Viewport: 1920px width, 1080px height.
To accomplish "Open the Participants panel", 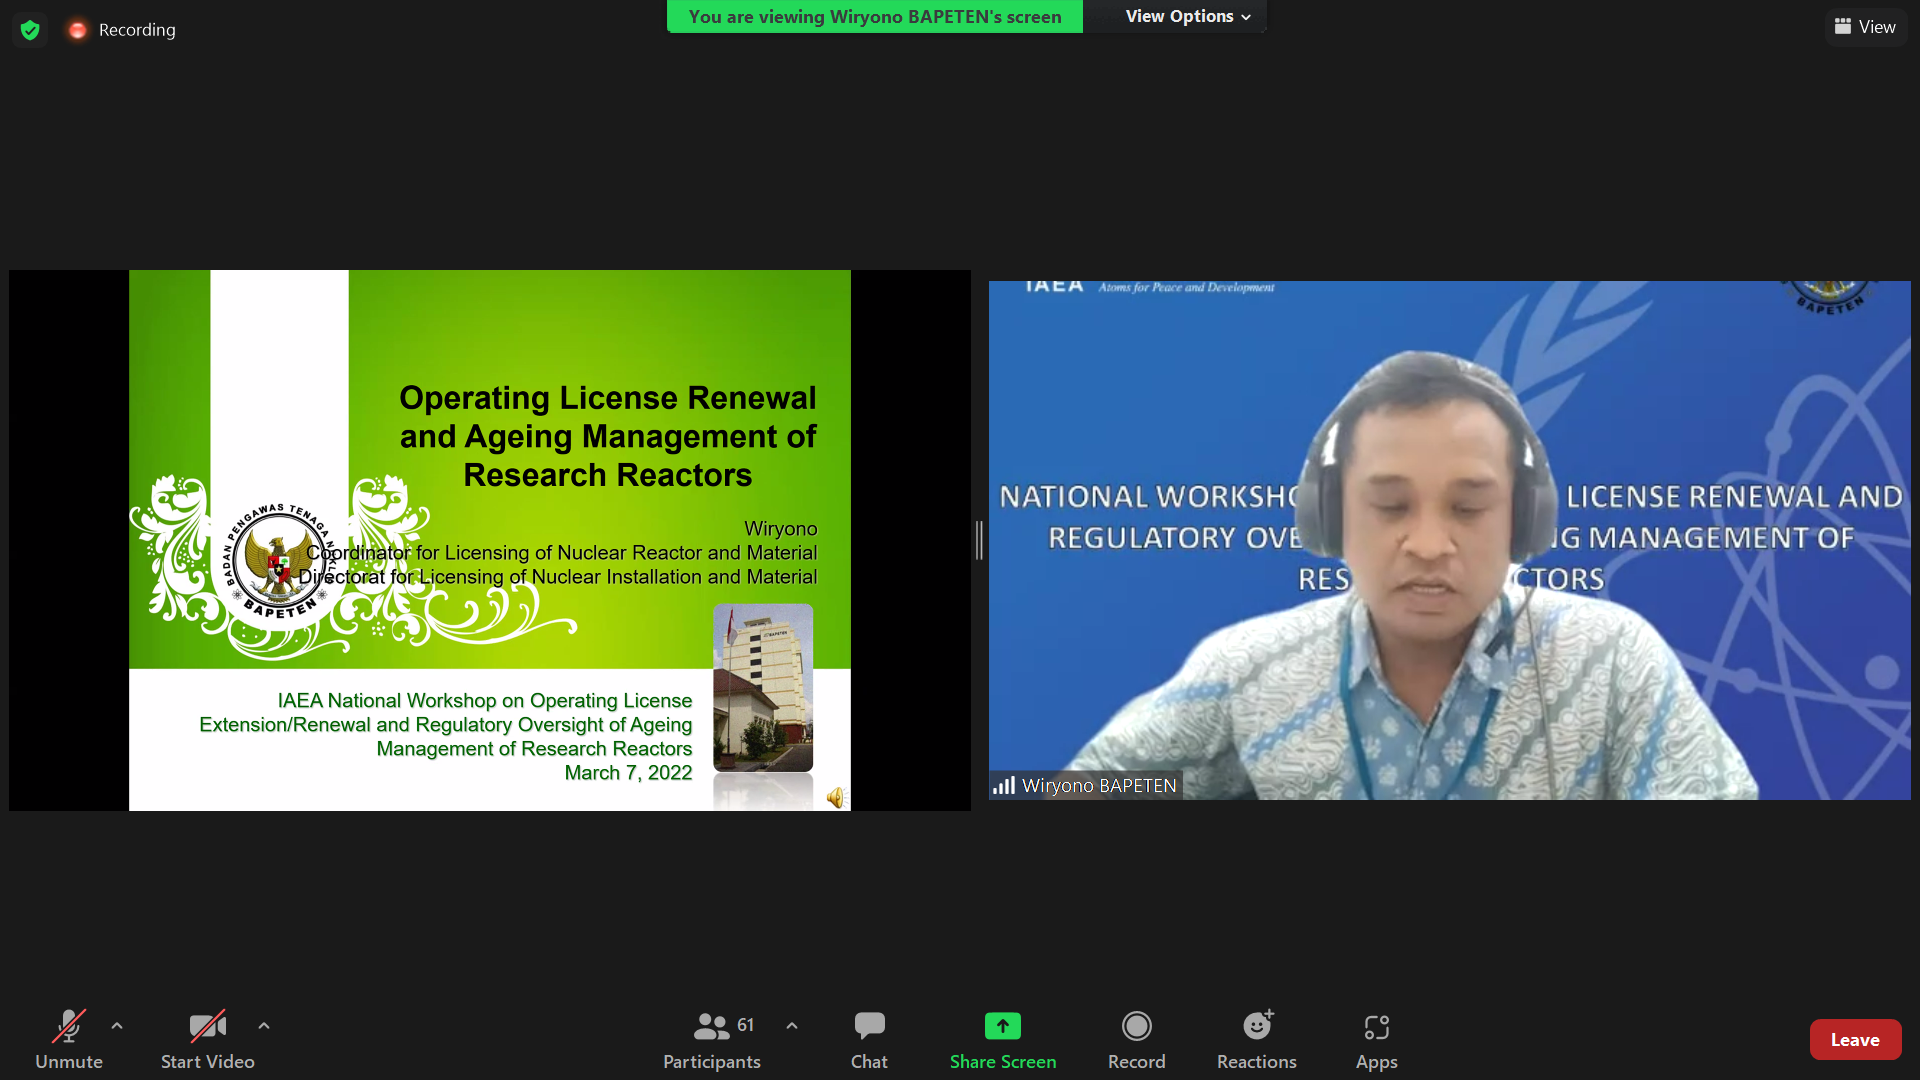I will click(x=712, y=1040).
